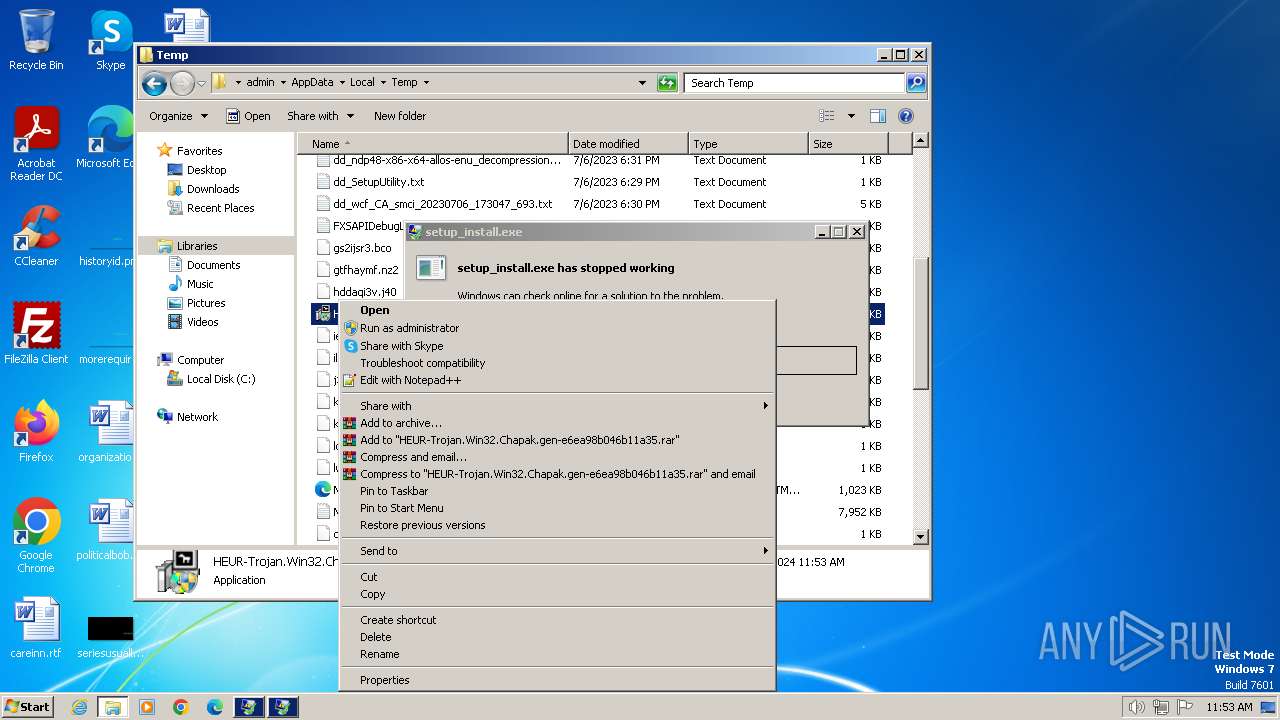Click Media Player taskbar icon
This screenshot has height=720, width=1280.
147,707
